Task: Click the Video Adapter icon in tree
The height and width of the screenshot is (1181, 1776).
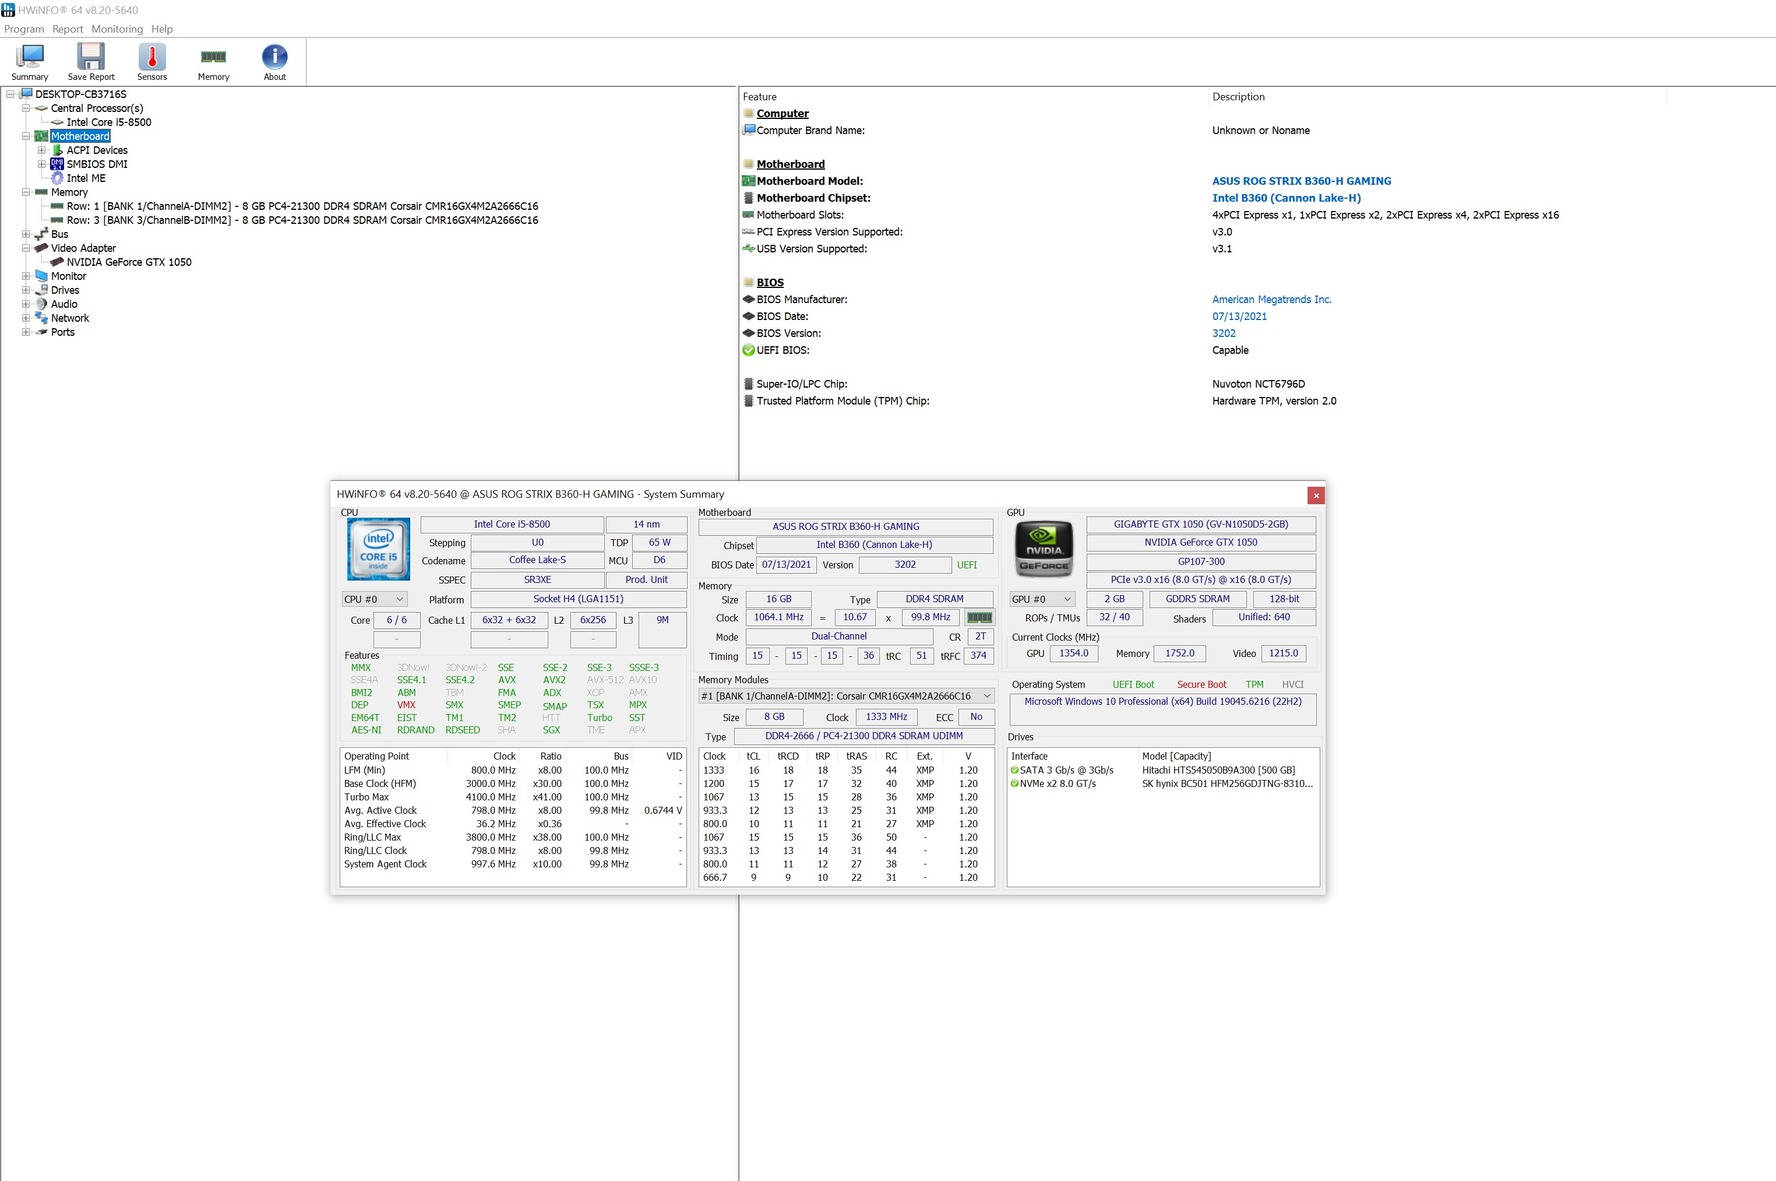Action: pyautogui.click(x=41, y=248)
